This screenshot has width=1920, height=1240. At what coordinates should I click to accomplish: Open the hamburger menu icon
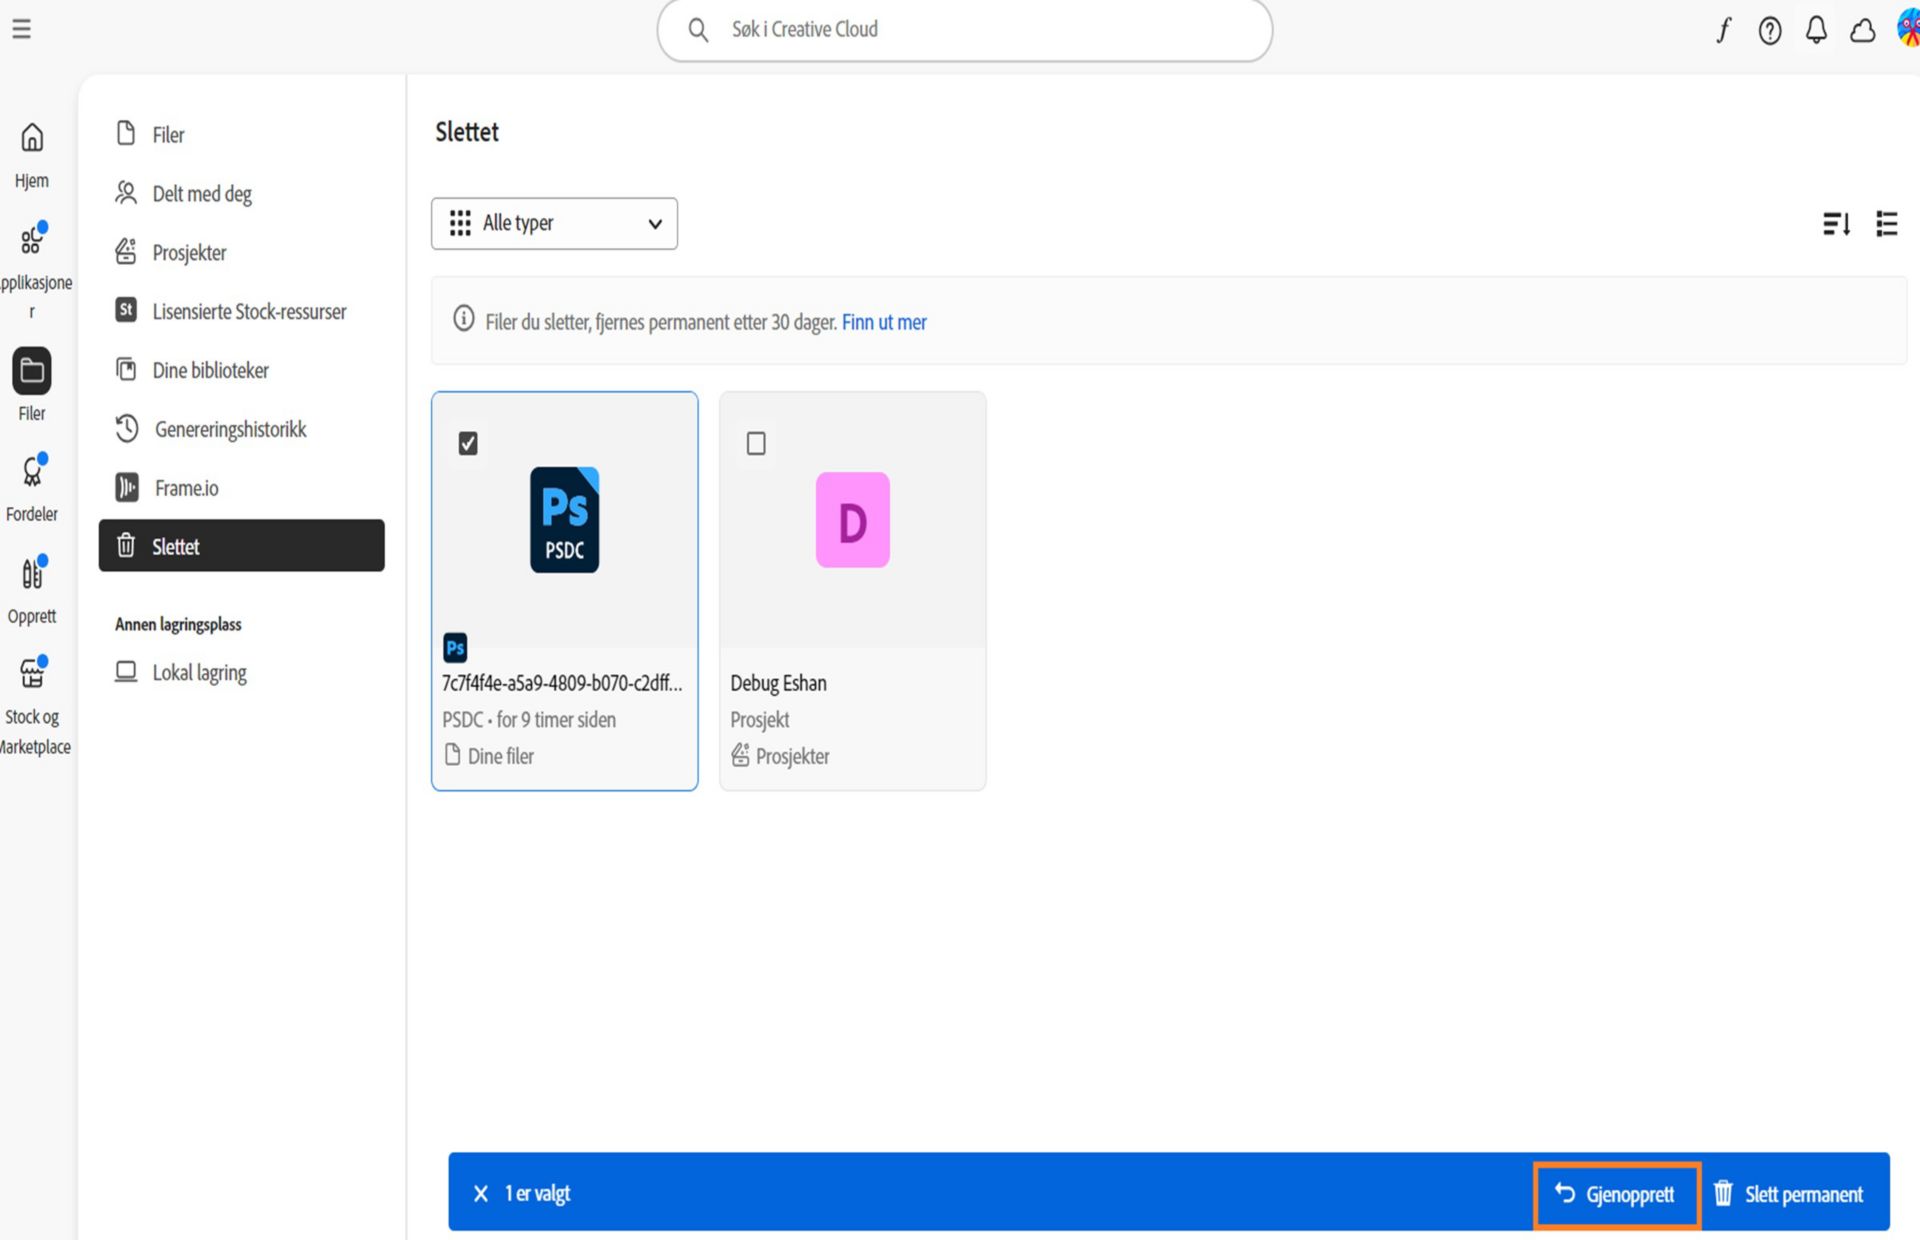pos(21,29)
